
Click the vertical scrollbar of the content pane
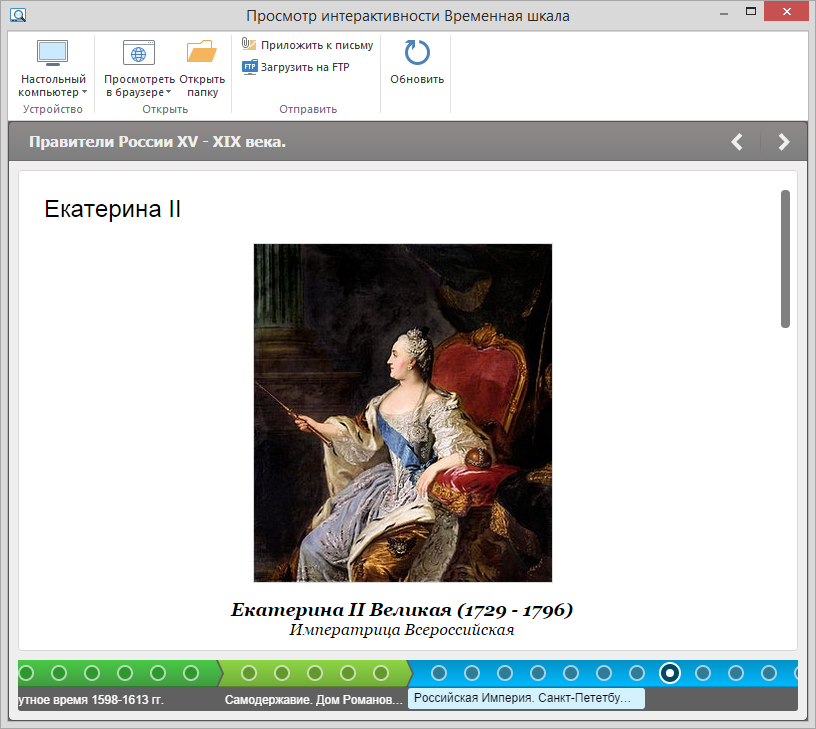point(785,259)
